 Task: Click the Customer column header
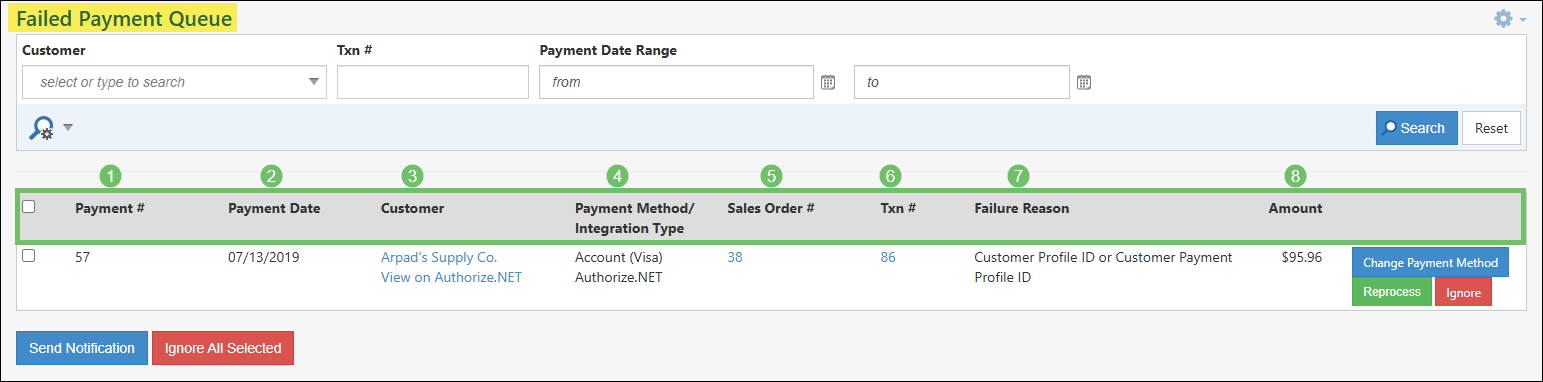tap(412, 209)
